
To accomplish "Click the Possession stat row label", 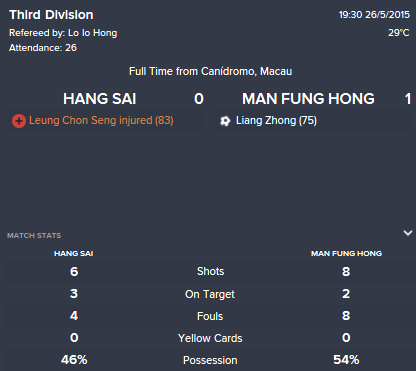I will tap(210, 360).
